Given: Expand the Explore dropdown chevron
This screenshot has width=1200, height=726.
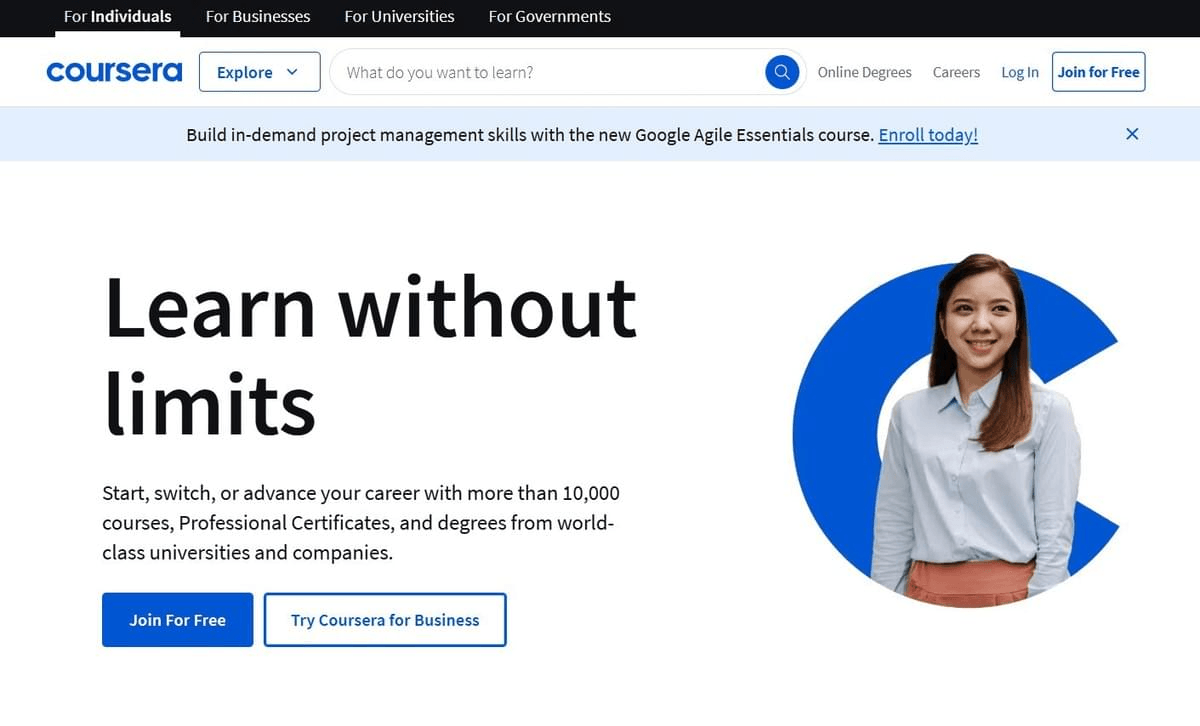Looking at the screenshot, I should 290,72.
